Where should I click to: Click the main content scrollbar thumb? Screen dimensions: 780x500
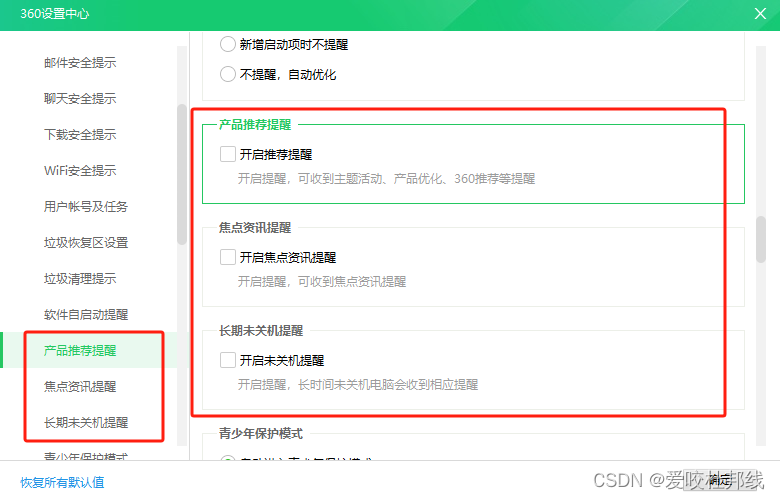click(761, 239)
